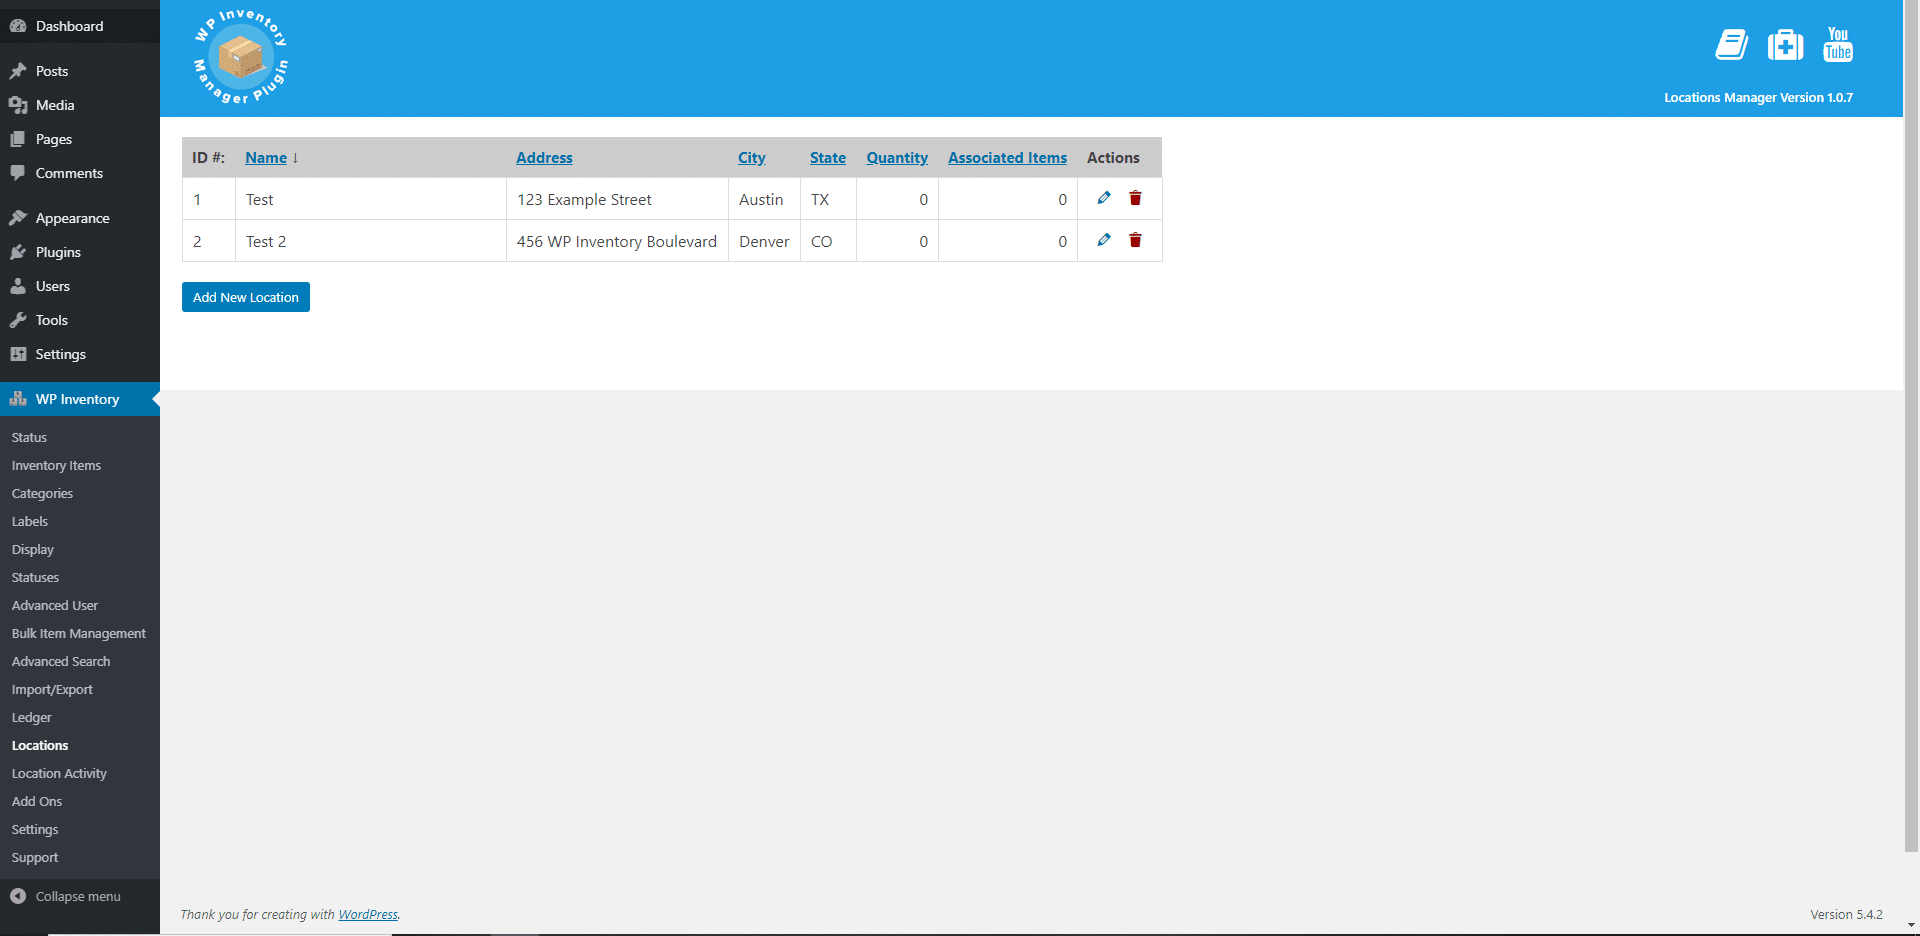Click the Dashboard icon in sidebar
Image resolution: width=1920 pixels, height=936 pixels.
pos(18,26)
